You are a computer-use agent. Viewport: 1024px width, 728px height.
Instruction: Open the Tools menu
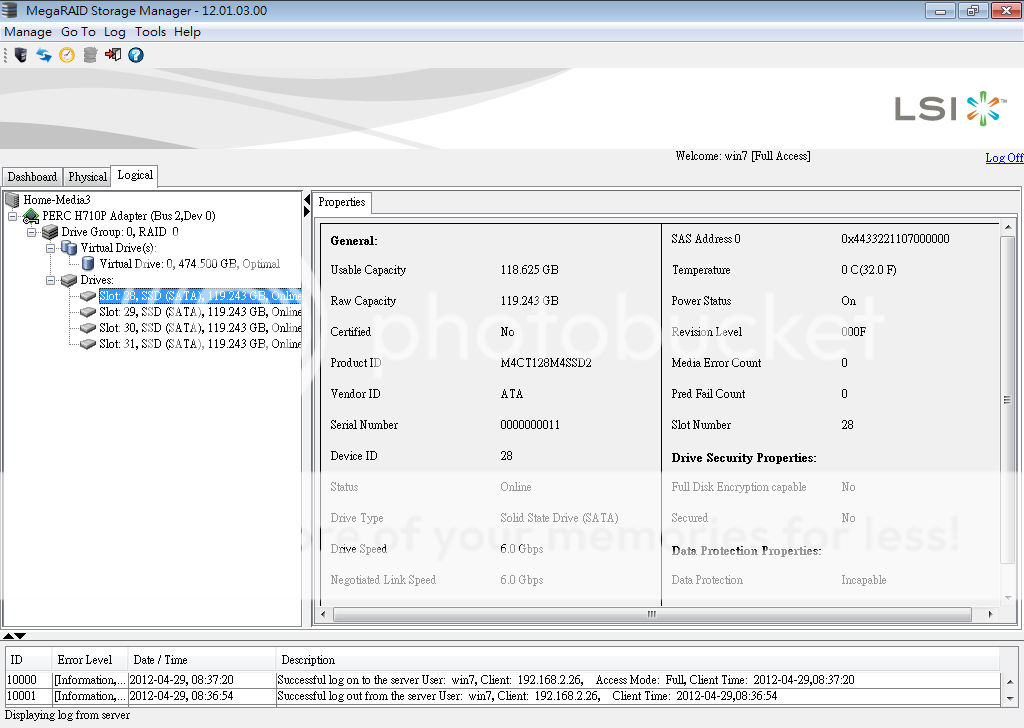point(151,32)
